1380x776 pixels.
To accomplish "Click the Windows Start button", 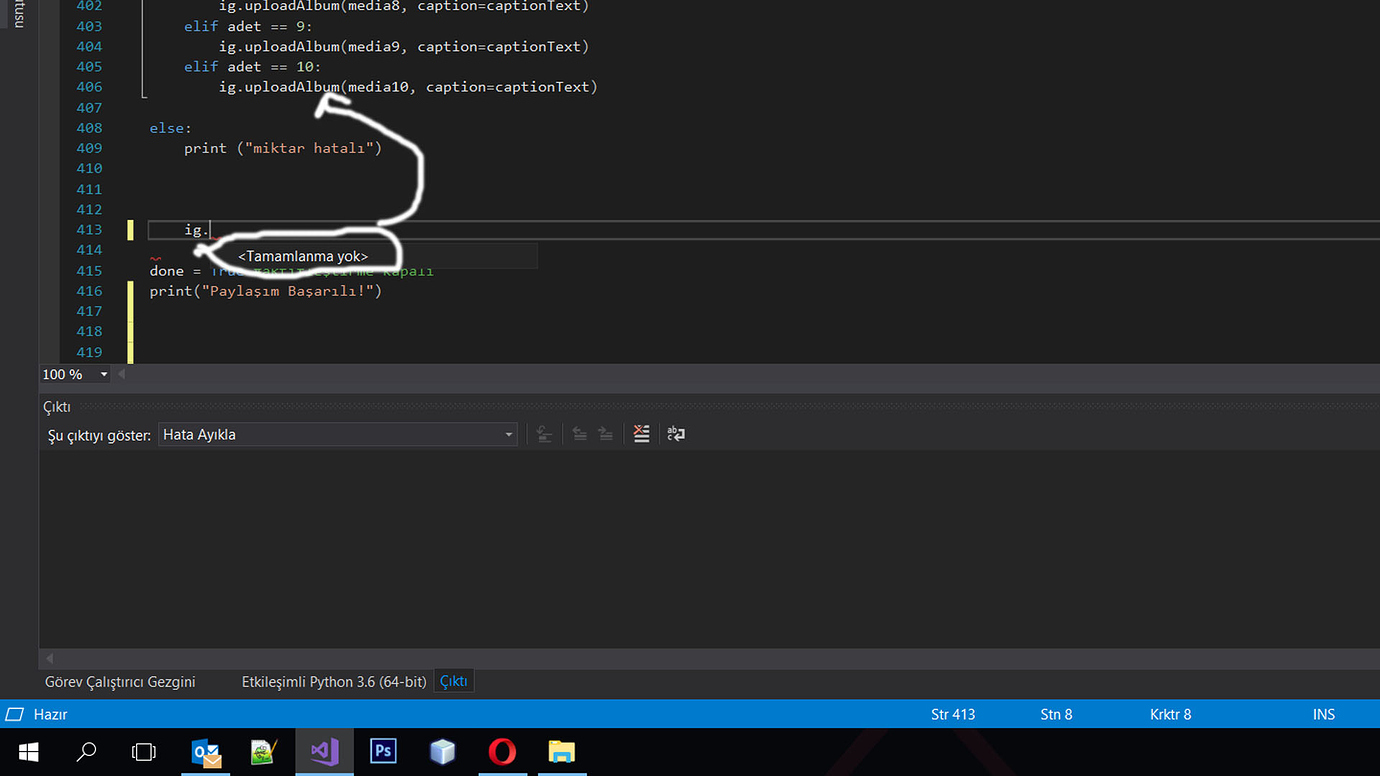I will tap(28, 751).
